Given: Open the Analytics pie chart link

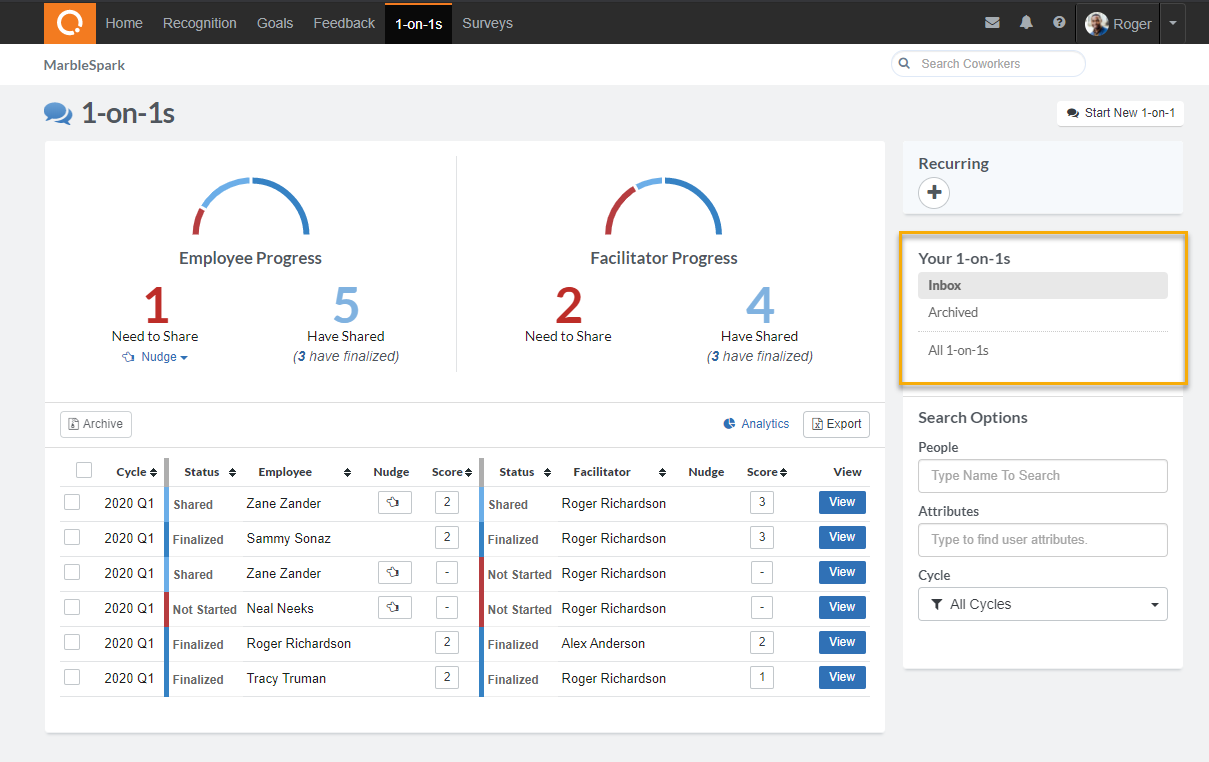Looking at the screenshot, I should [x=756, y=424].
